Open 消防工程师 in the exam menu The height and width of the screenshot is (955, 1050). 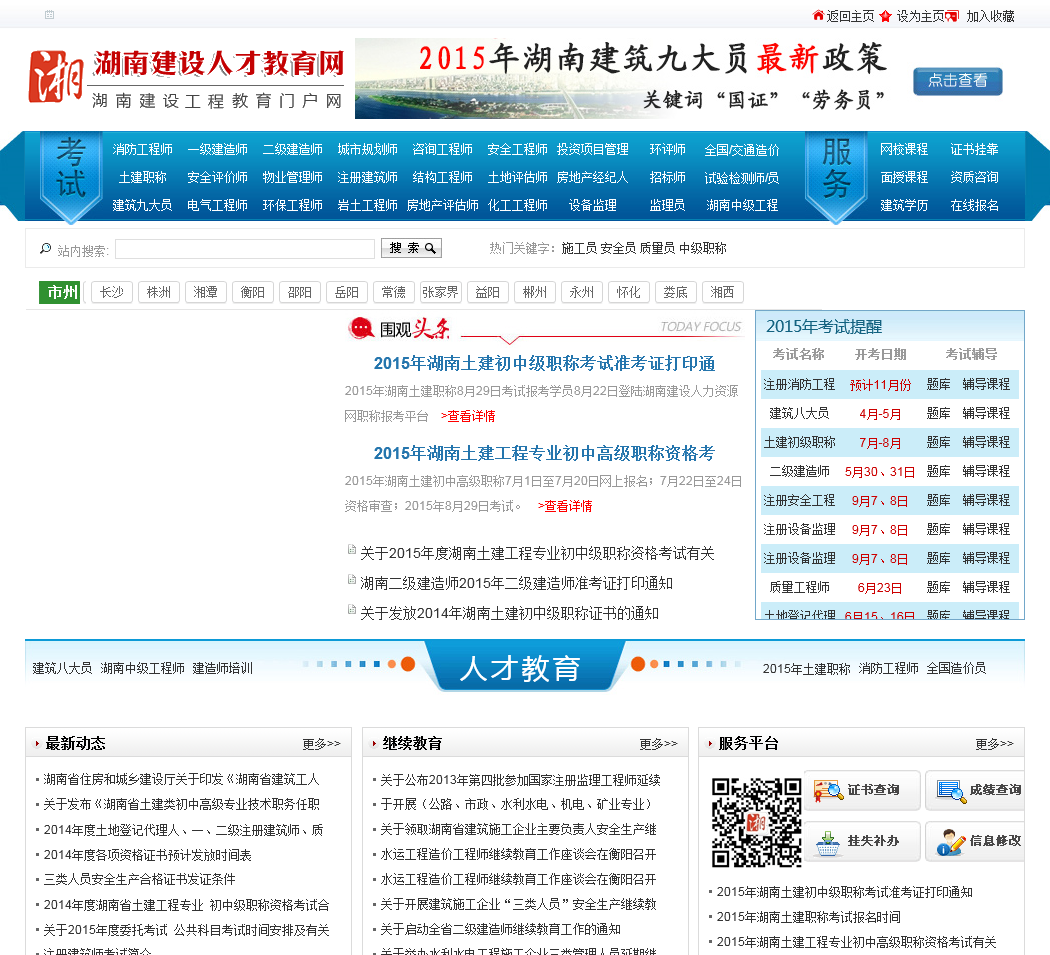coord(142,149)
